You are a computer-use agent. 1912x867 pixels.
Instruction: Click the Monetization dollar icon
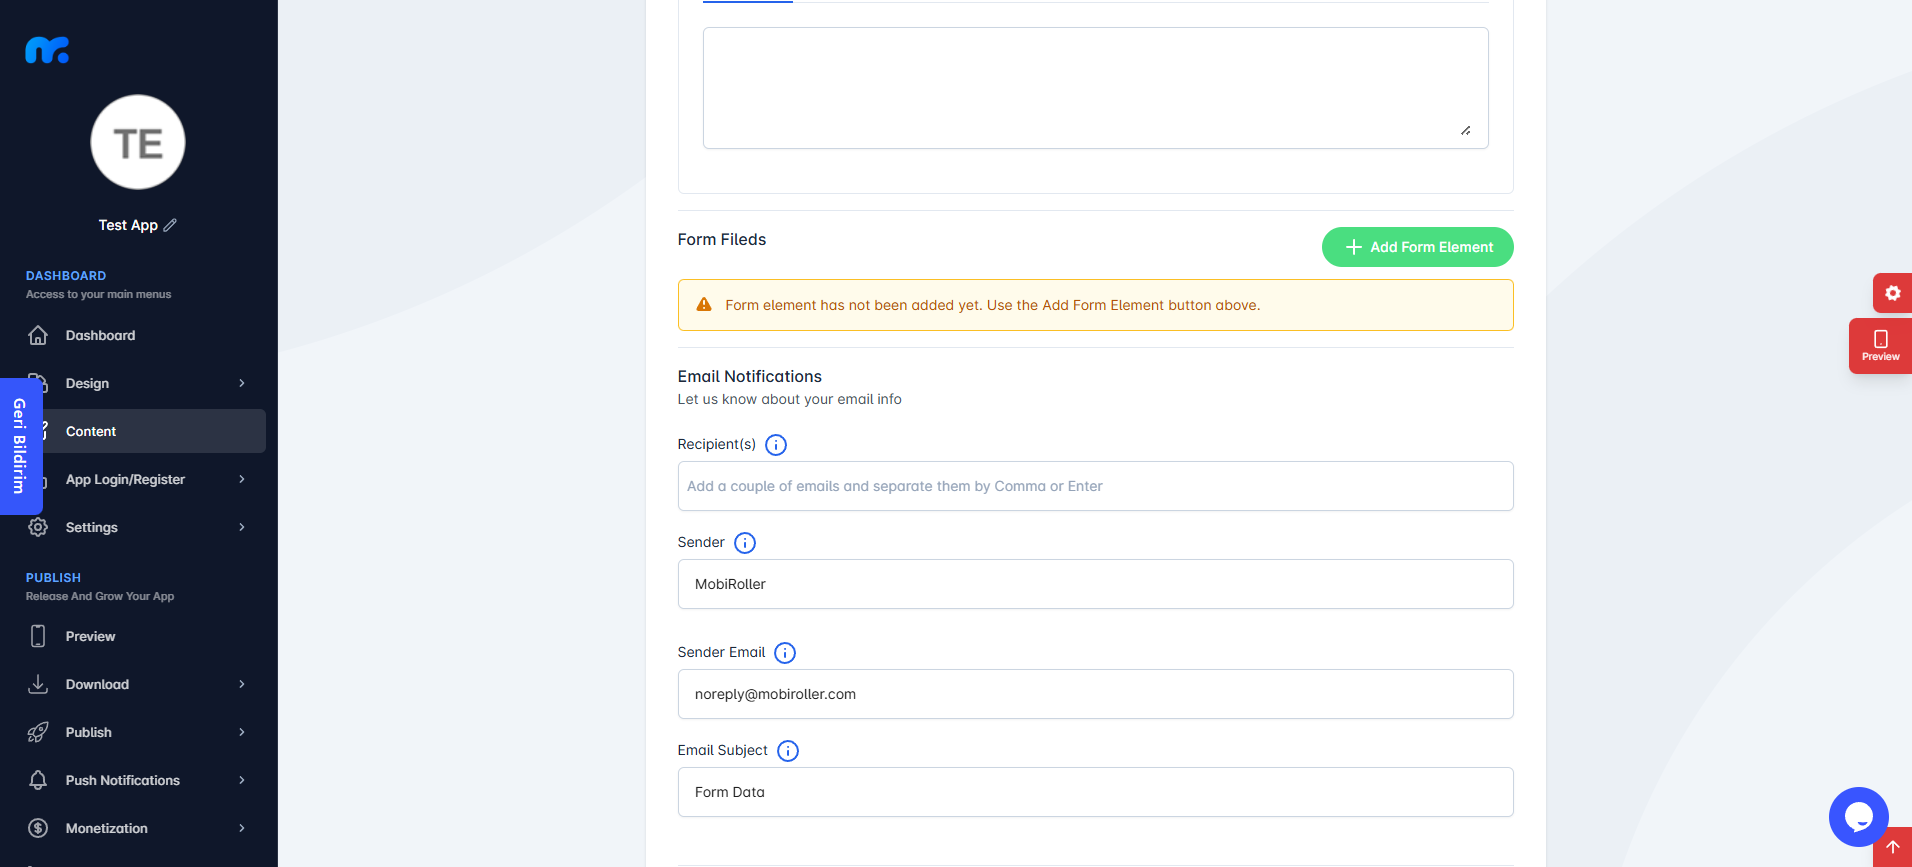pyautogui.click(x=38, y=828)
